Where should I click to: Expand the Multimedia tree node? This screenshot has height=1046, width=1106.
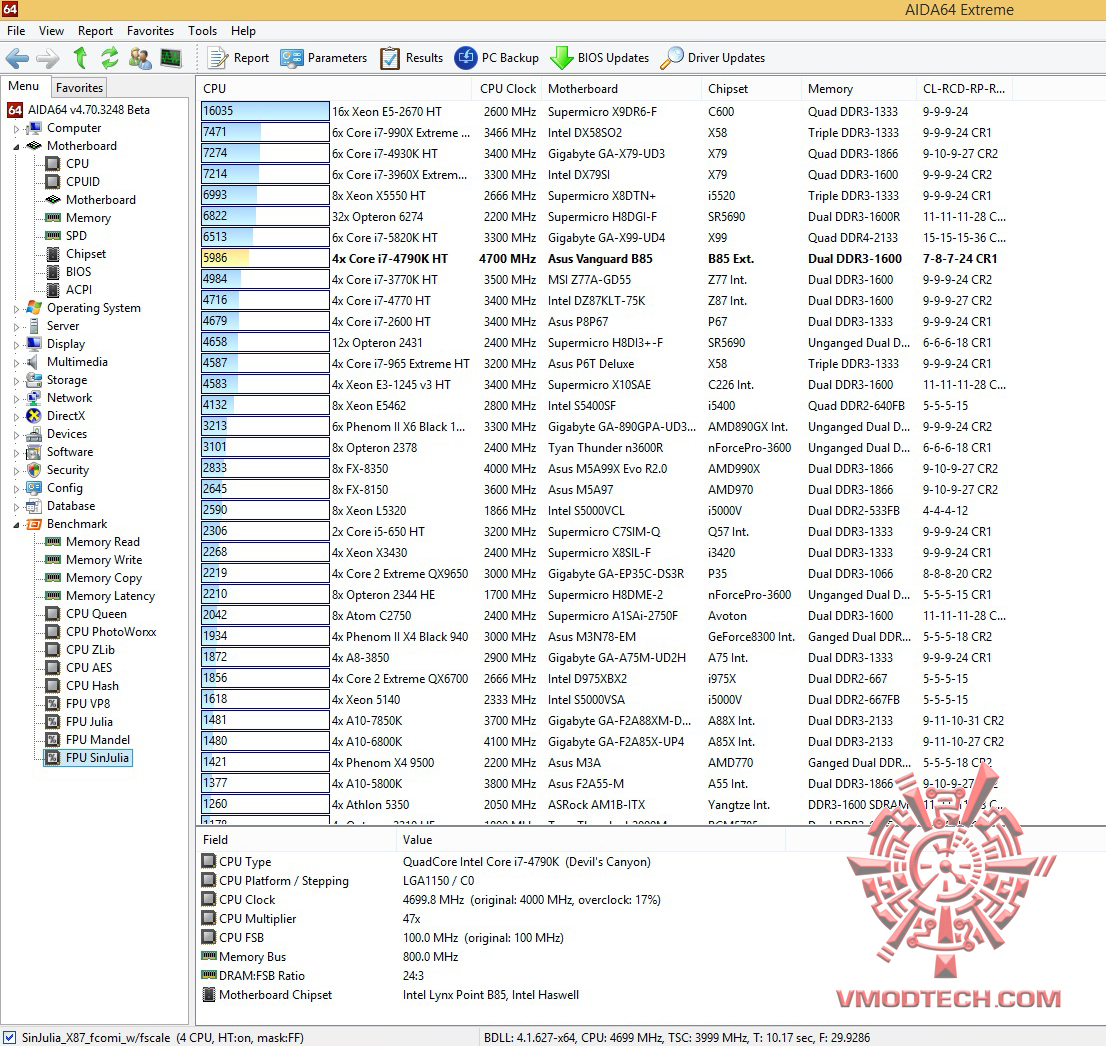[16, 363]
